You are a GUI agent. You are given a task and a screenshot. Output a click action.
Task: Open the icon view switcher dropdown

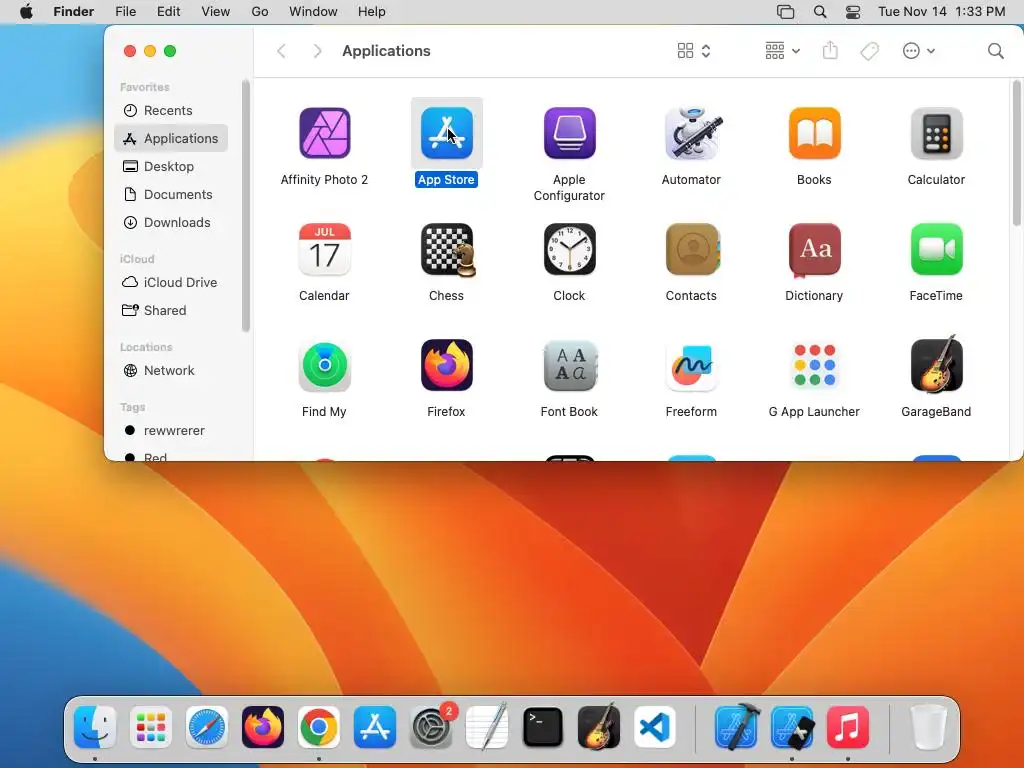(694, 51)
